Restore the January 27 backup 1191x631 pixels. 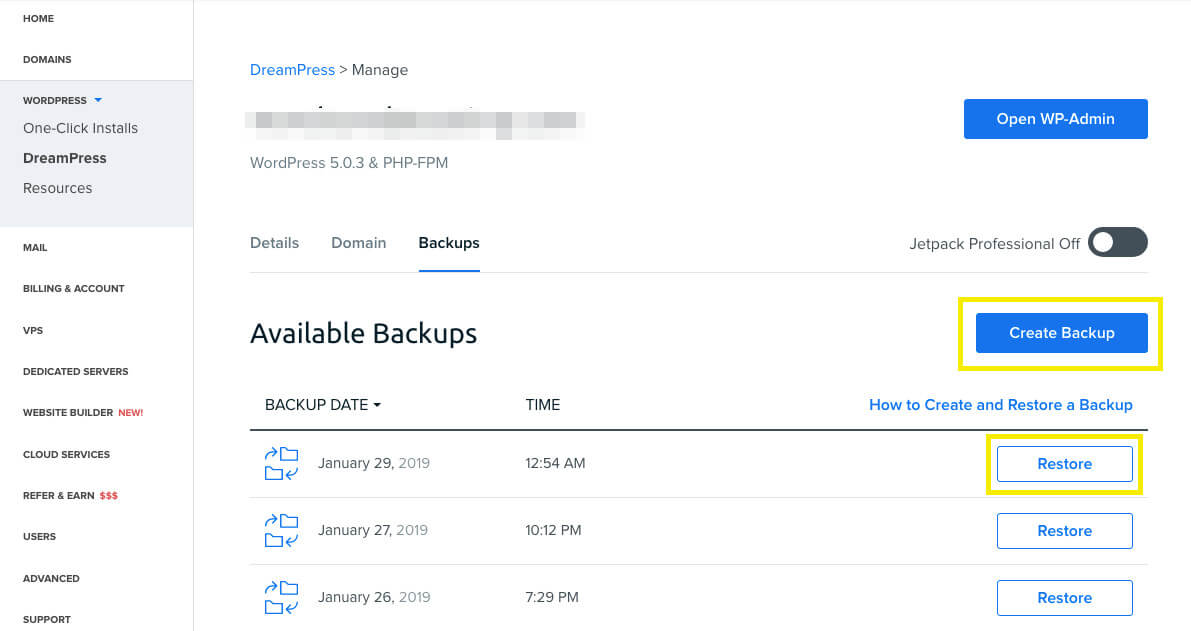pos(1064,531)
